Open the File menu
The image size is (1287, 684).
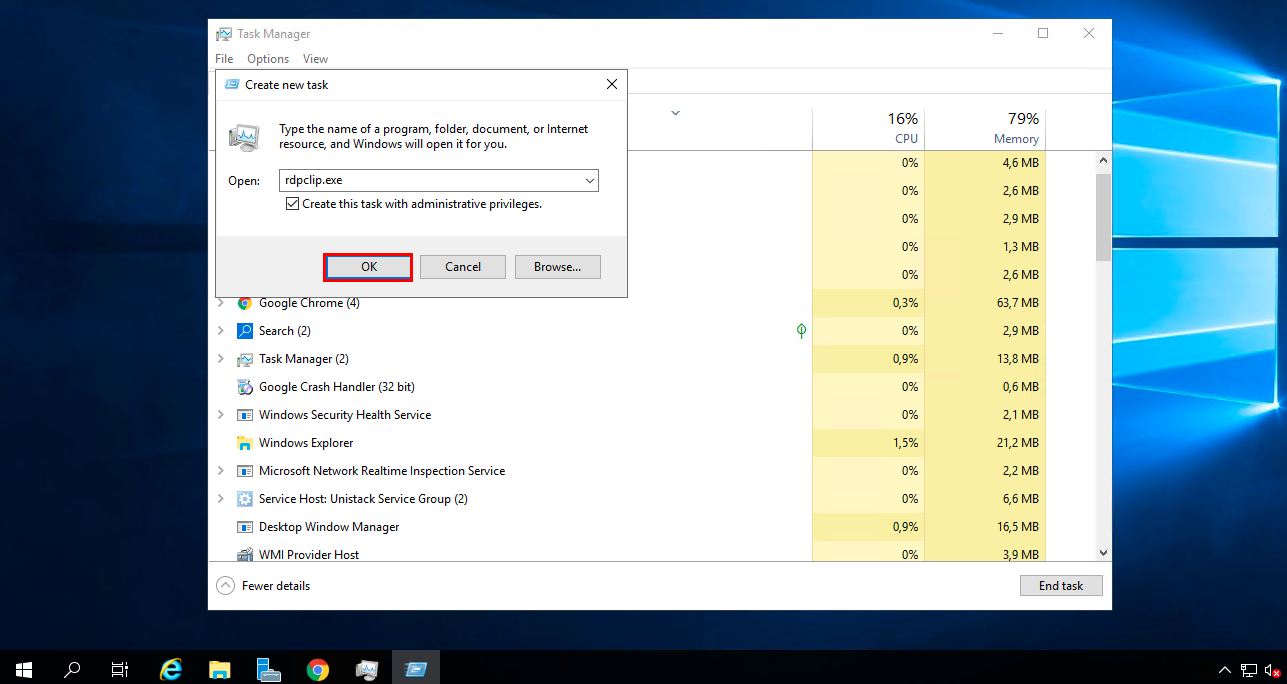pos(224,59)
